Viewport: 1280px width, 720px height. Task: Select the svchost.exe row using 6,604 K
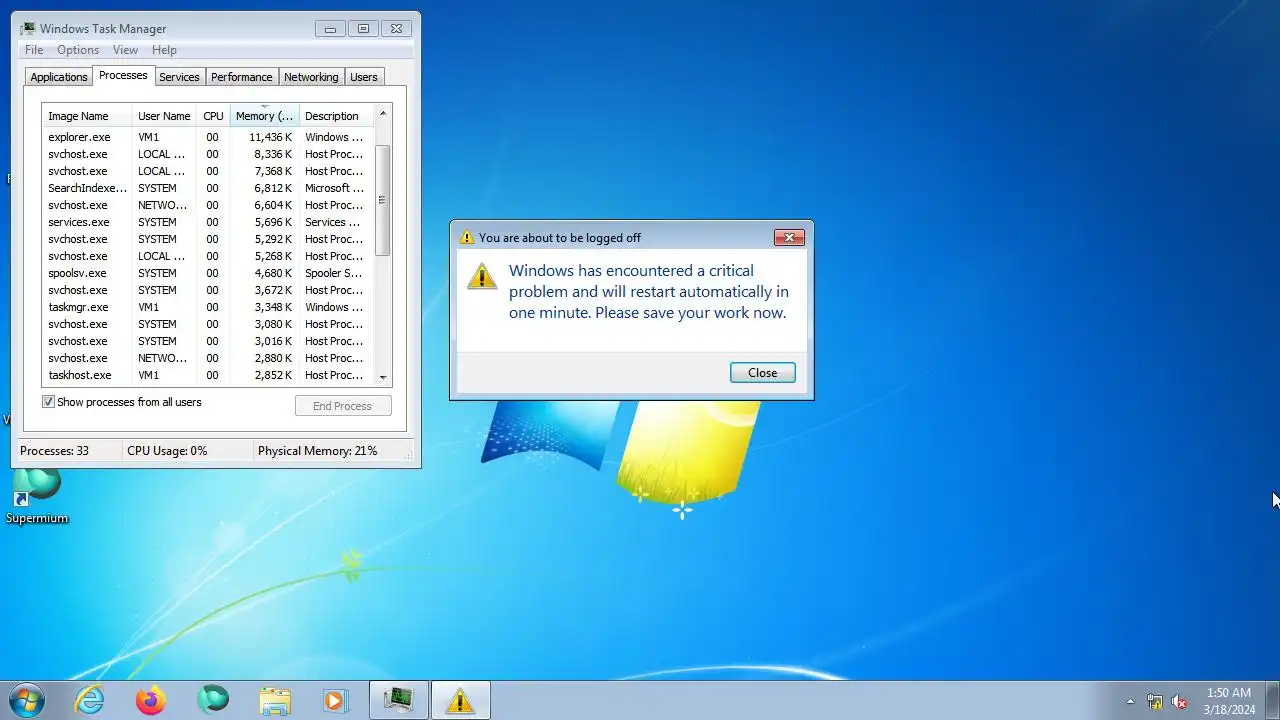click(208, 205)
